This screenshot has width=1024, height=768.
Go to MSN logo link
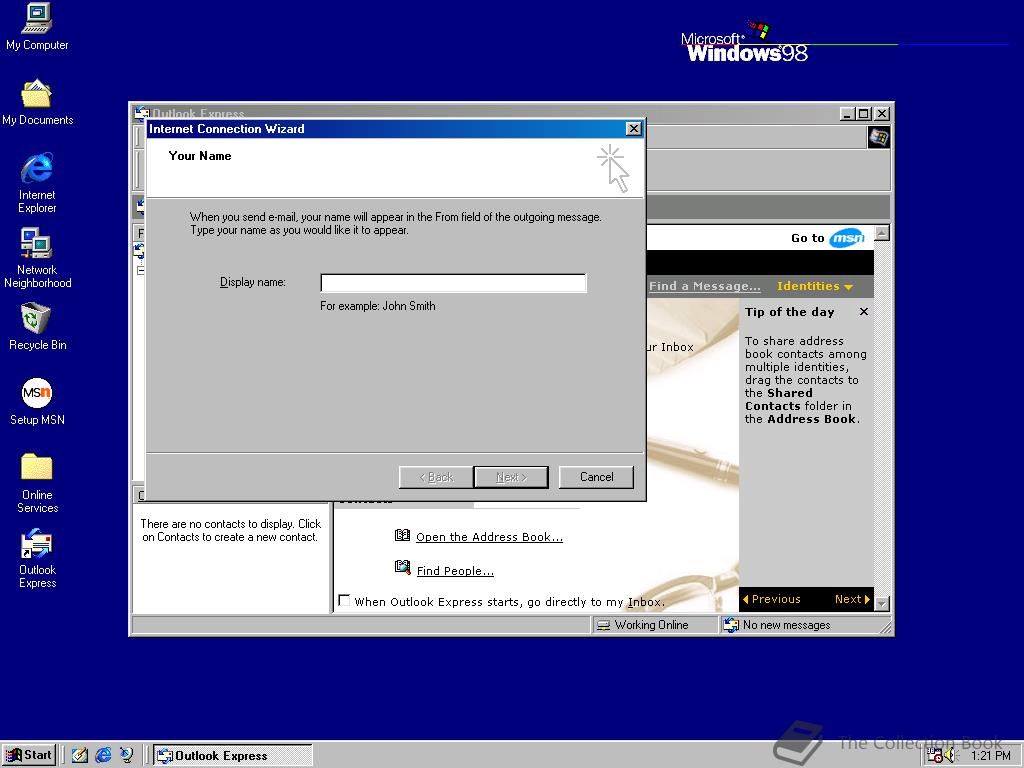(847, 238)
